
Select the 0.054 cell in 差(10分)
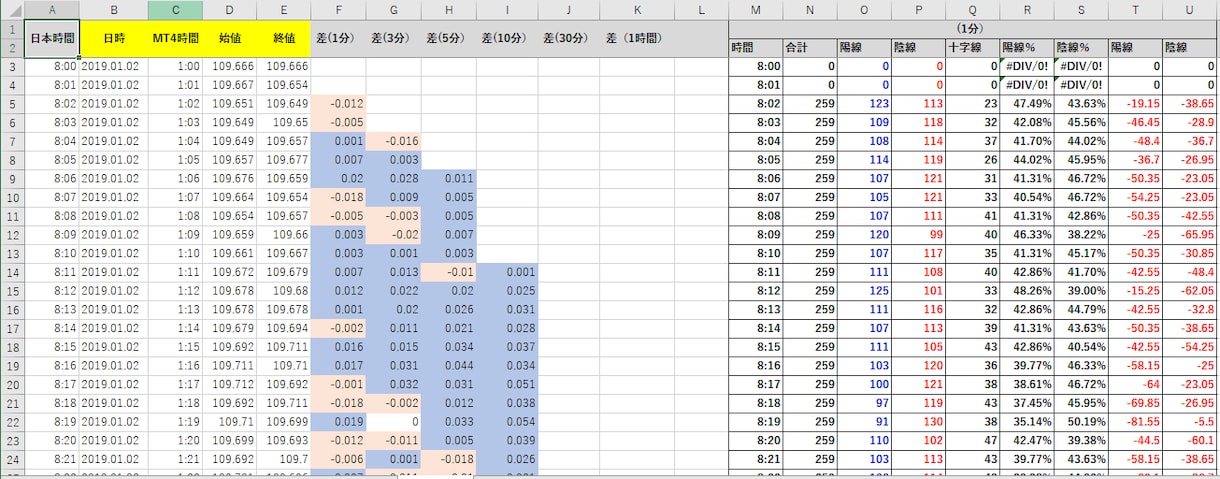506,422
